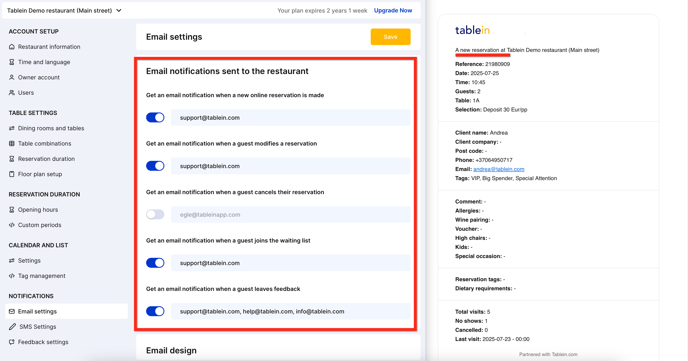This screenshot has width=688, height=361.
Task: Save the email settings
Action: [x=391, y=37]
